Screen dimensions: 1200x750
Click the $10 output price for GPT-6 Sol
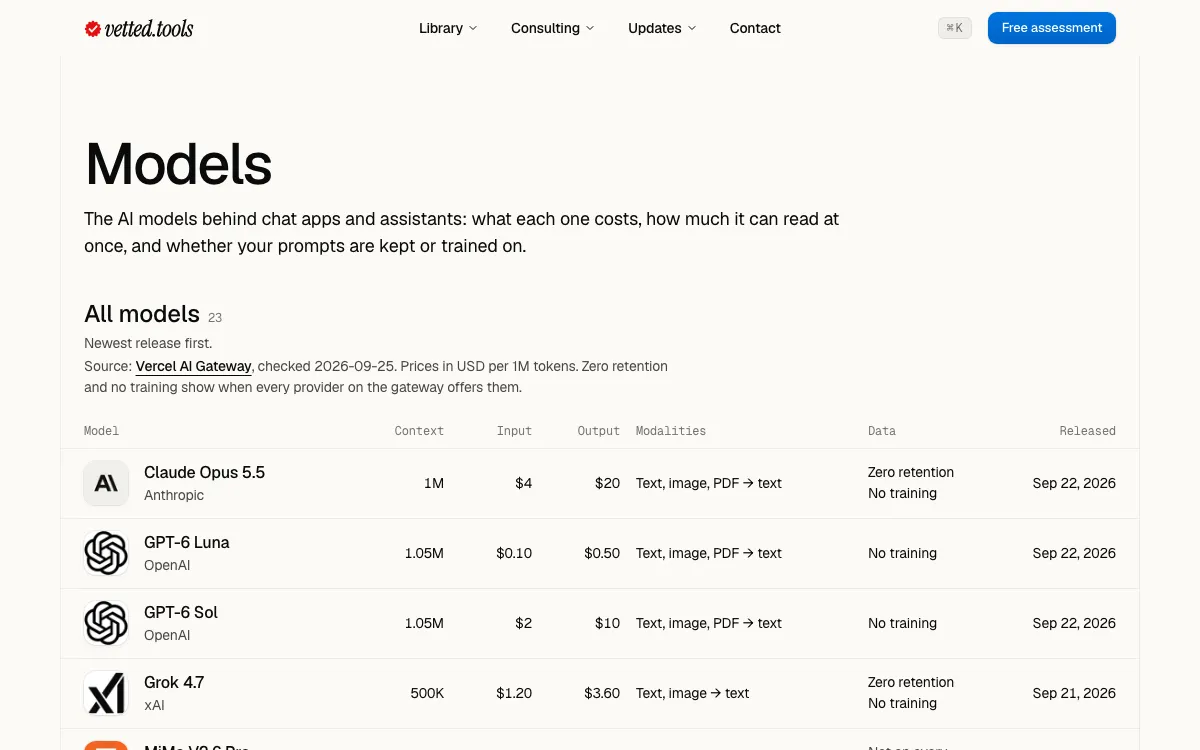[607, 623]
